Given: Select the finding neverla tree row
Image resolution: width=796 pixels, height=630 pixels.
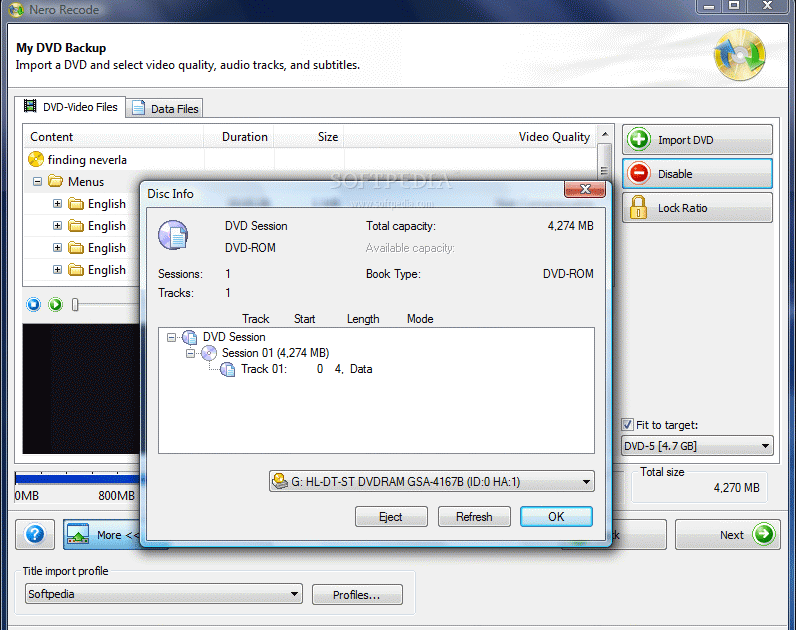Looking at the screenshot, I should (x=87, y=159).
